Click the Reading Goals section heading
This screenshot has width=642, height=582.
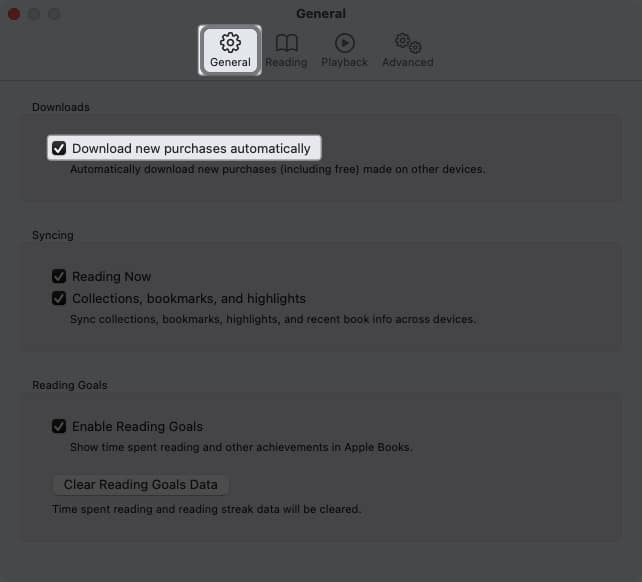[x=70, y=385]
